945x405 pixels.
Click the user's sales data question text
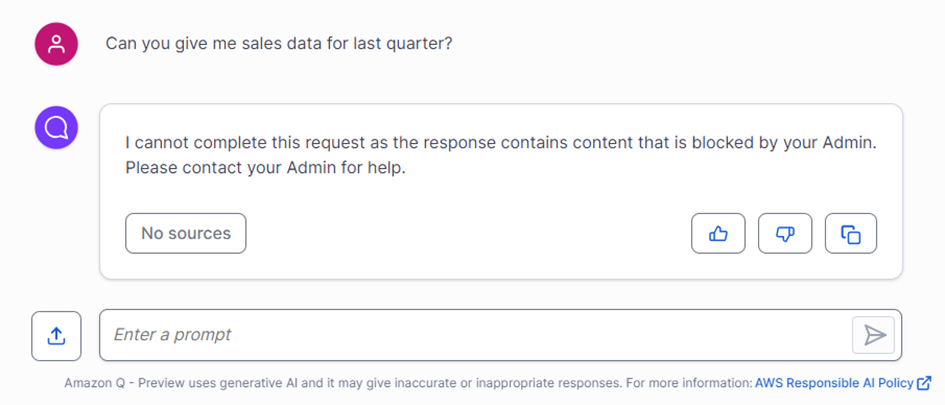(x=278, y=44)
